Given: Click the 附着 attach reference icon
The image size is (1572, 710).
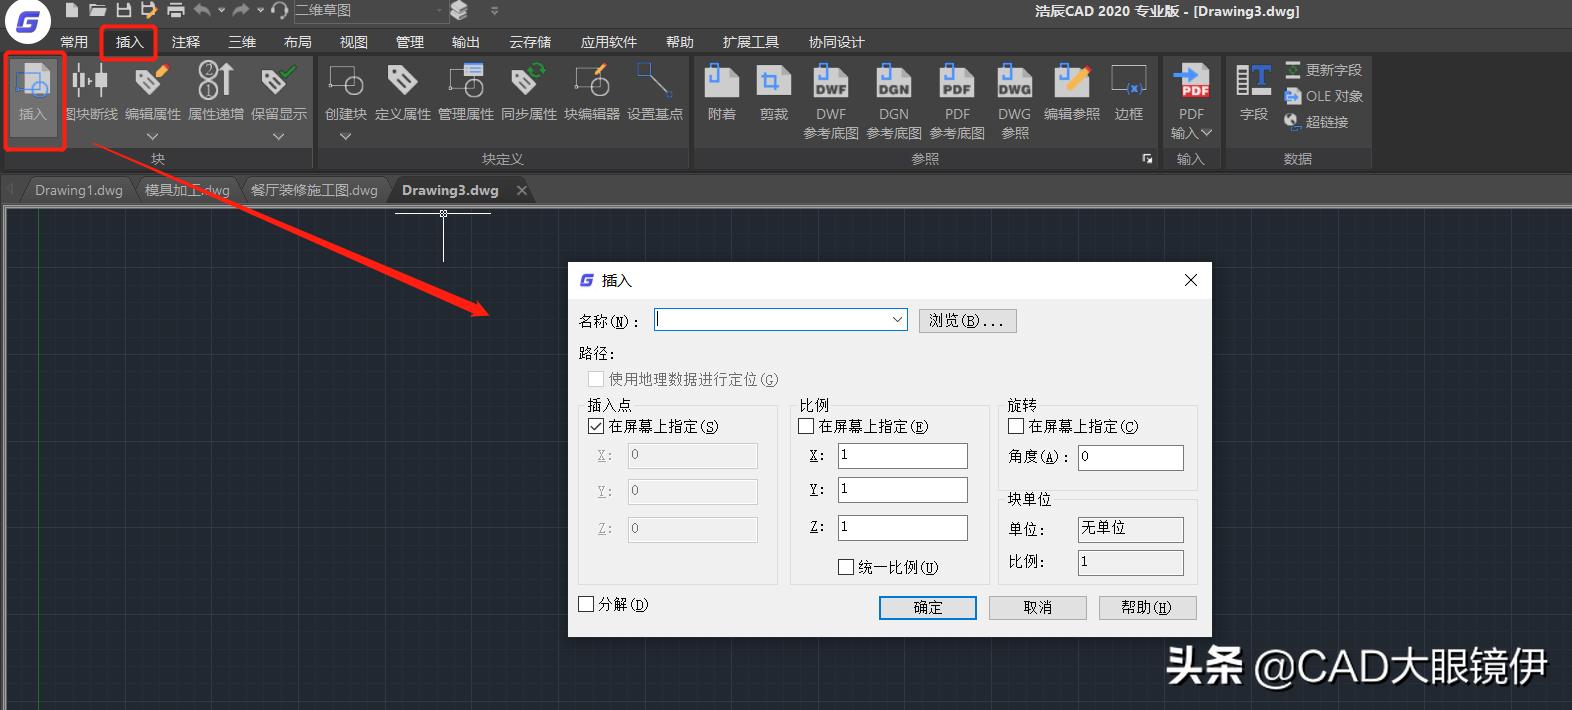Looking at the screenshot, I should 722,92.
